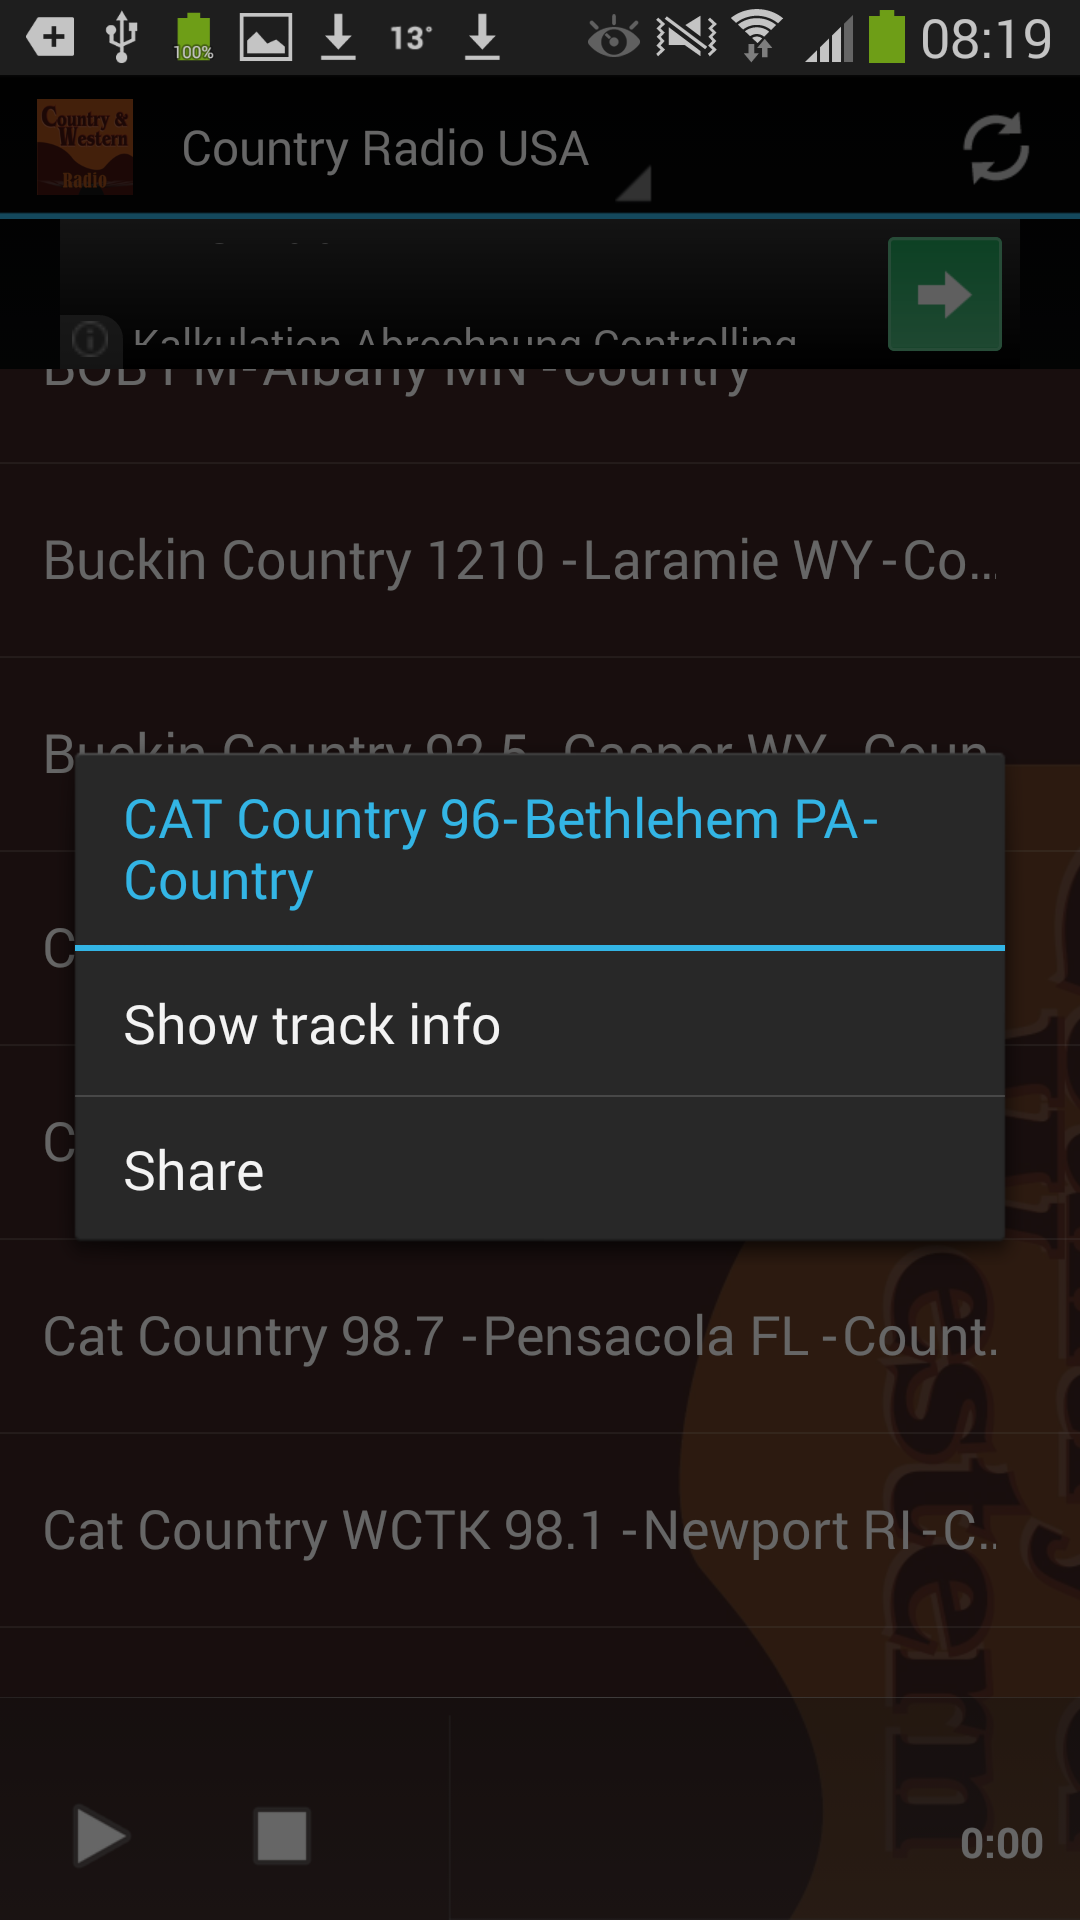The height and width of the screenshot is (1920, 1080).
Task: Tap the ad info icon
Action: 90,339
